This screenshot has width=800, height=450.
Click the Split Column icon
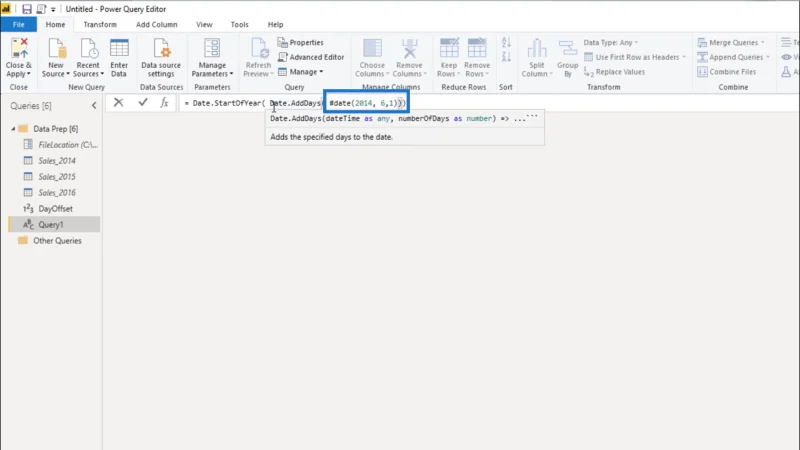pyautogui.click(x=537, y=49)
